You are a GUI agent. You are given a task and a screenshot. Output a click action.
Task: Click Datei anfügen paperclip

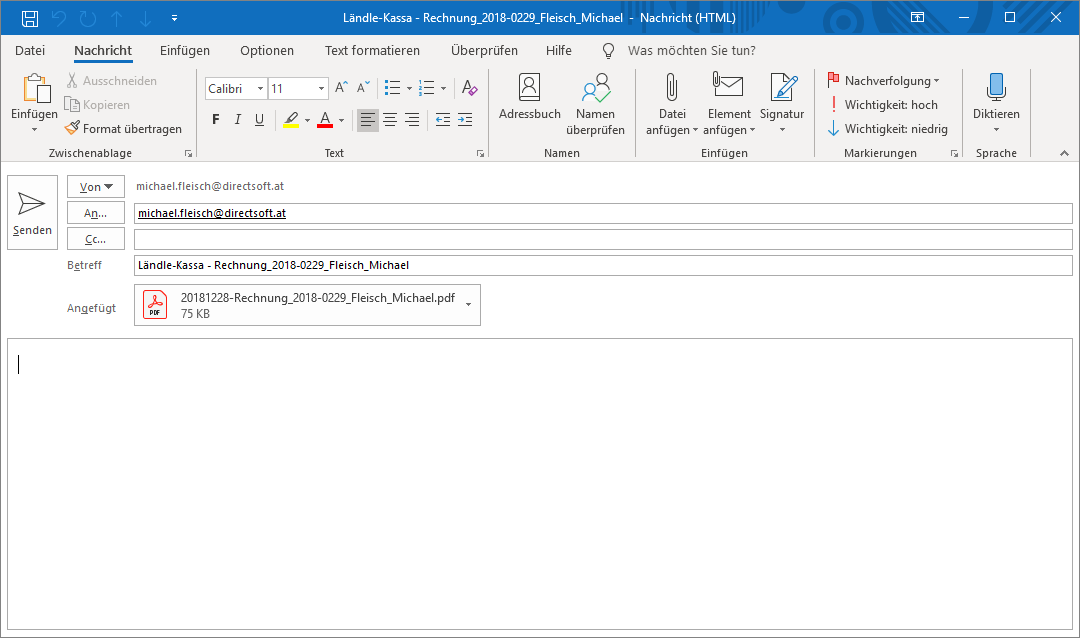[672, 105]
